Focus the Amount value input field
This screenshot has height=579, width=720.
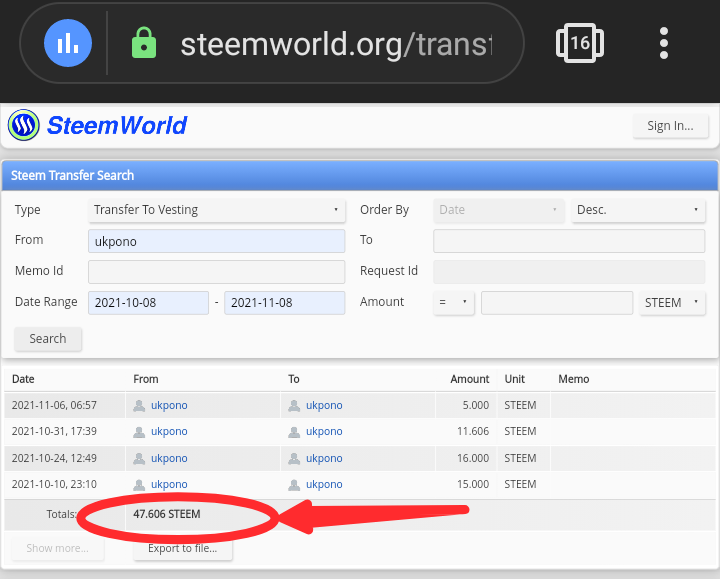pos(557,303)
